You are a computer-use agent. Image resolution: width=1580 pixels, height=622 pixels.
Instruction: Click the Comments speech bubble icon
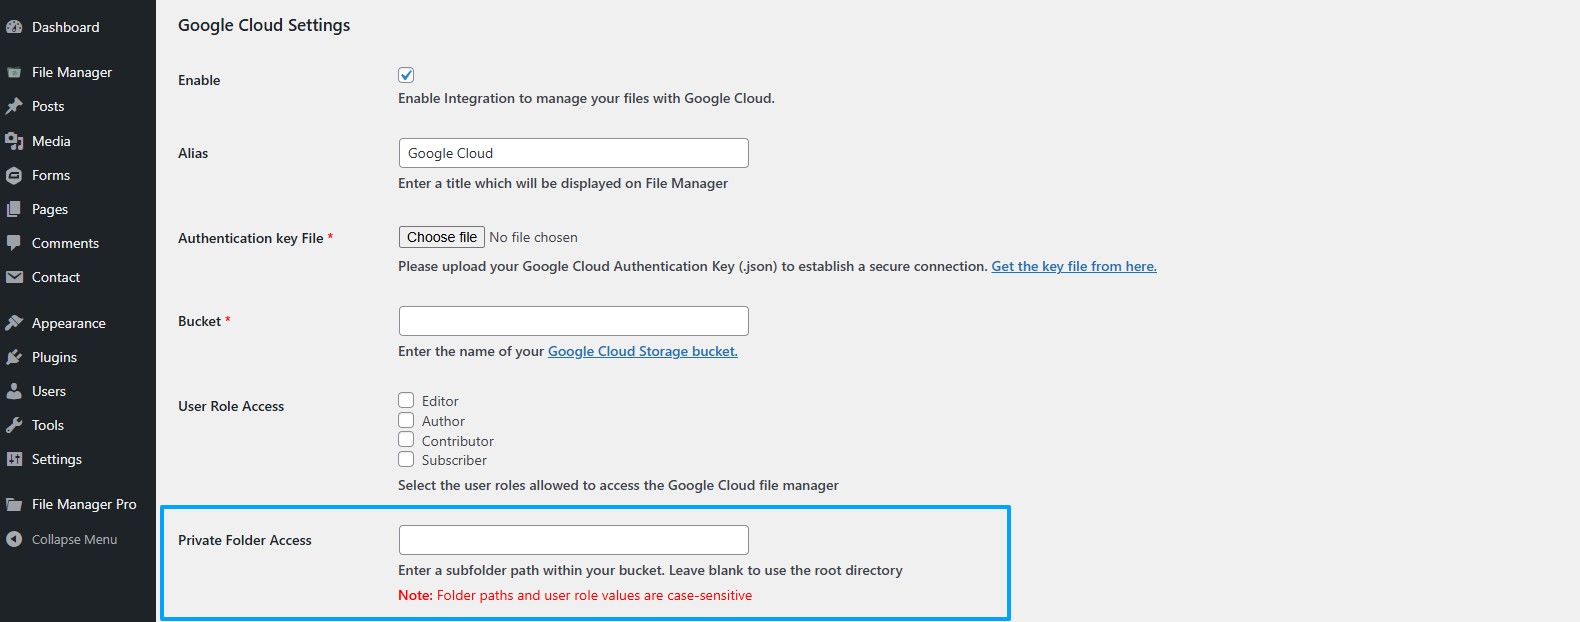(14, 243)
